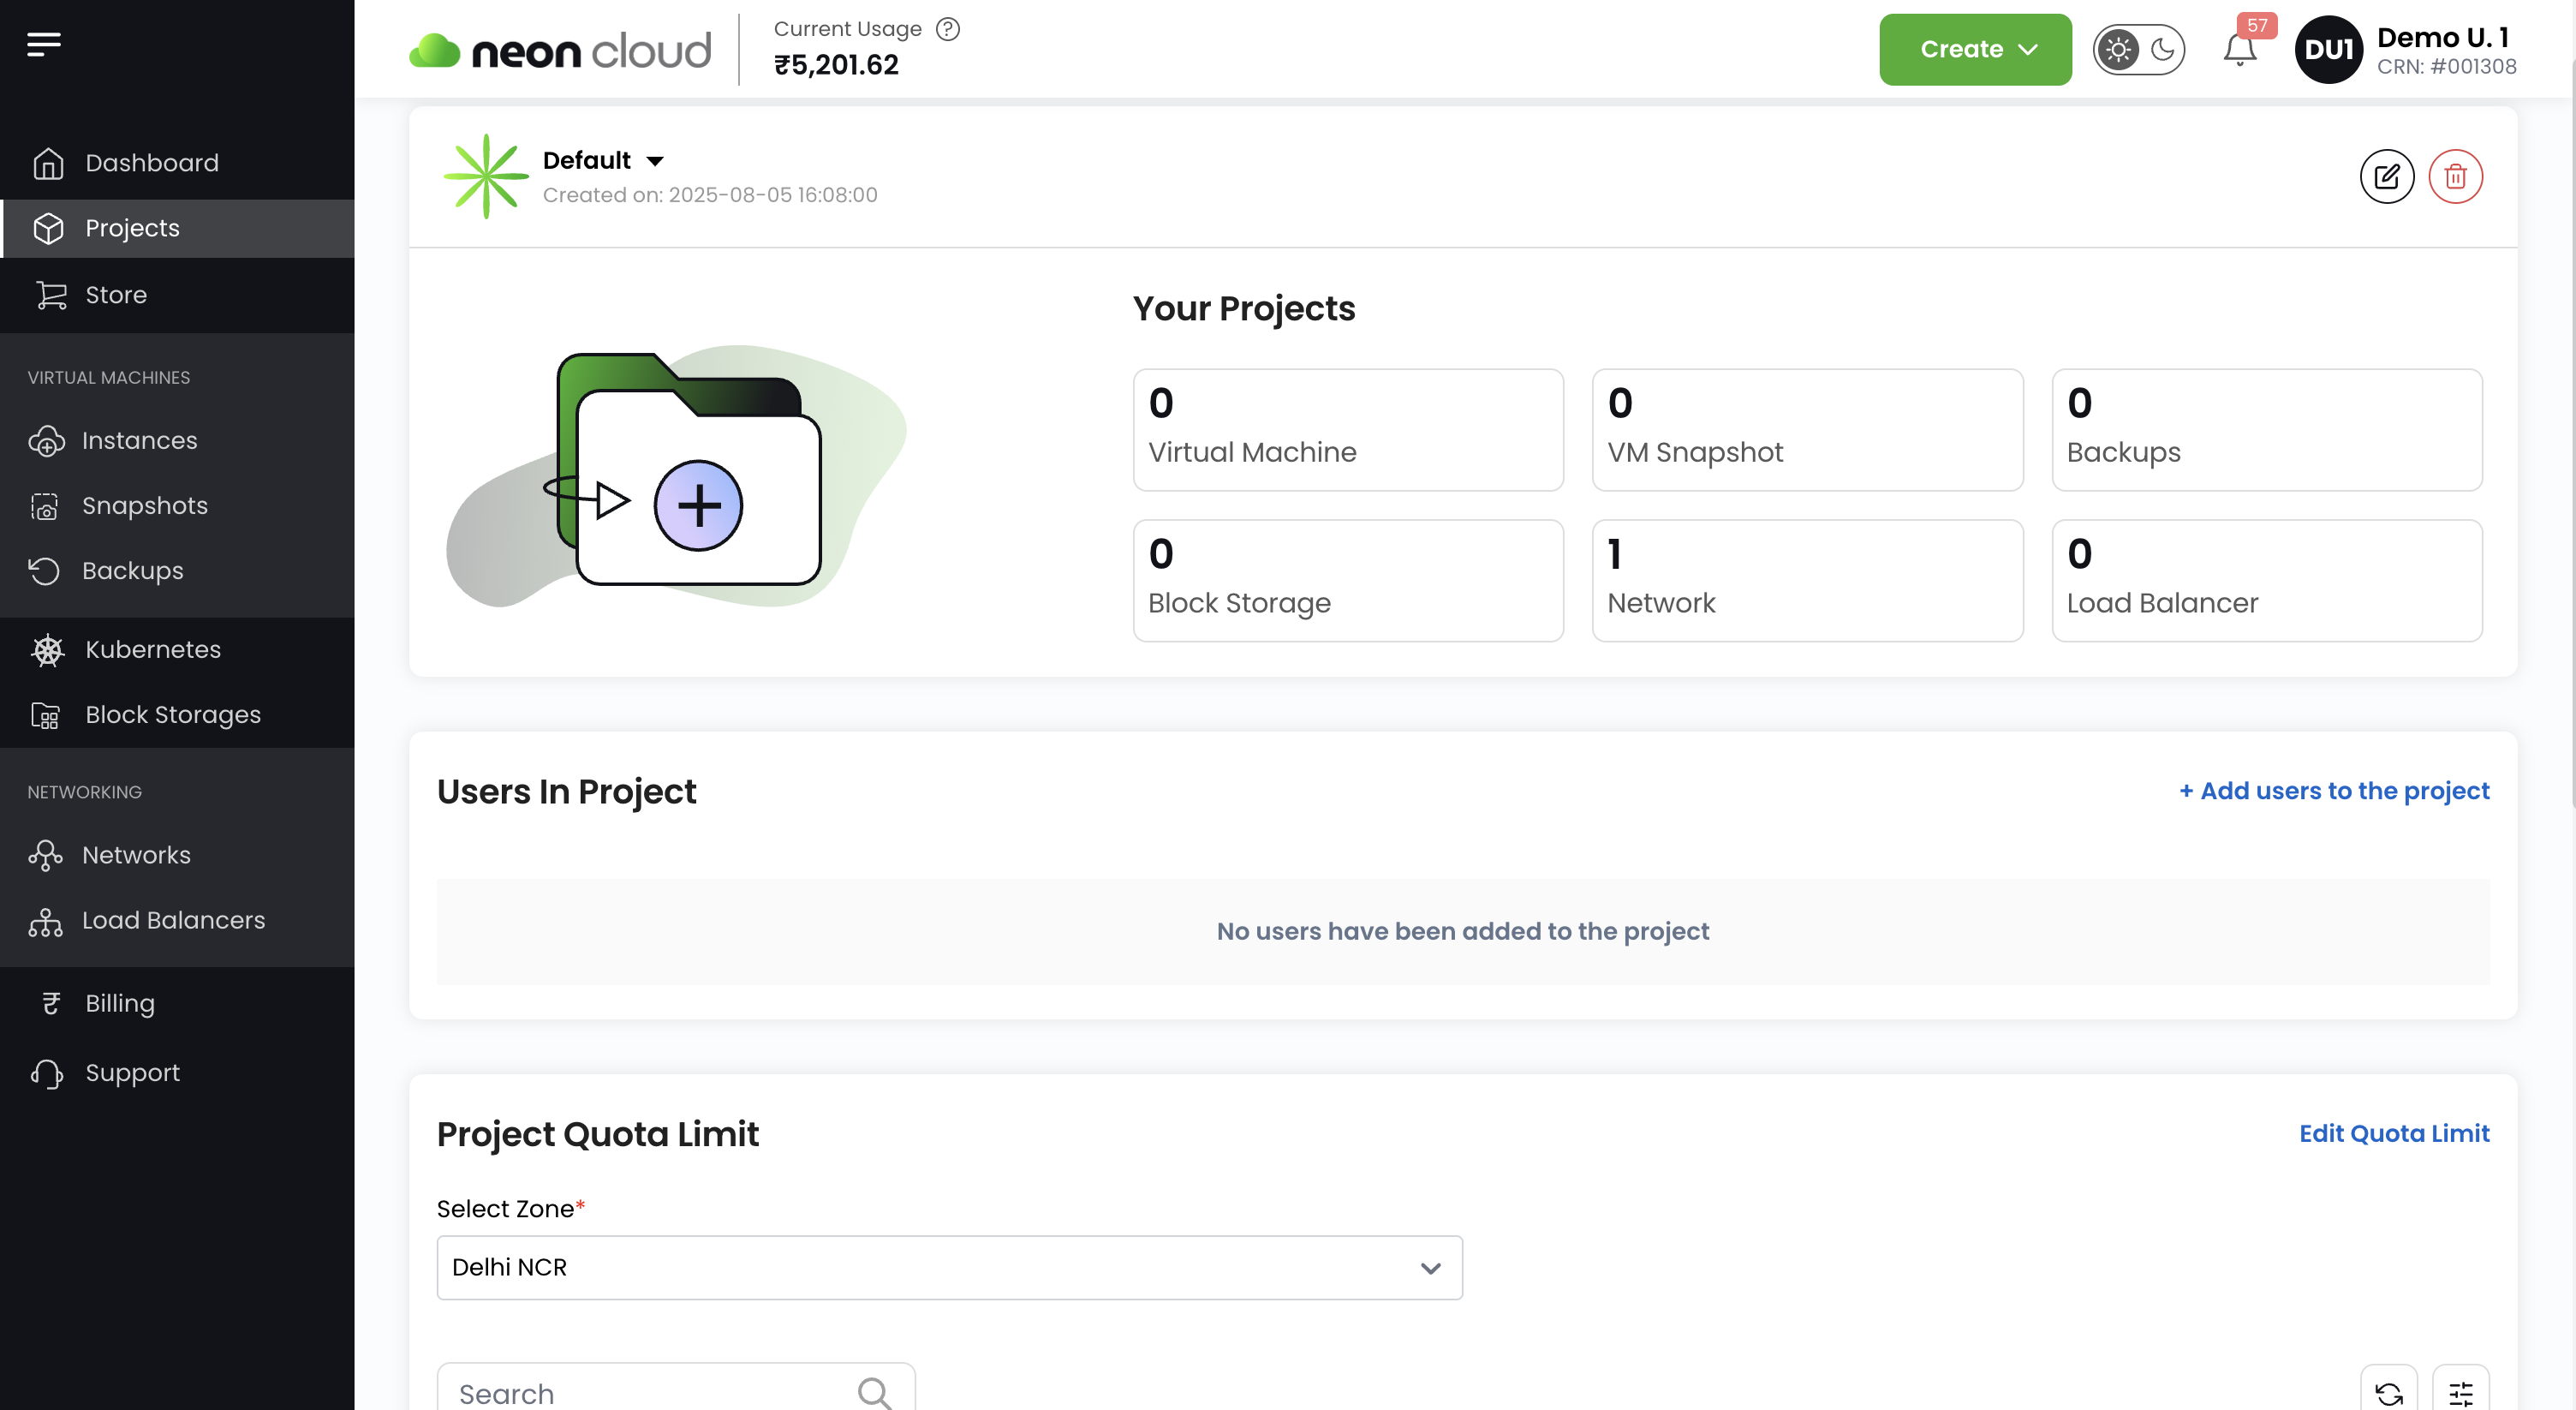The height and width of the screenshot is (1410, 2576).
Task: Click Edit Quota Limit link
Action: coord(2393,1133)
